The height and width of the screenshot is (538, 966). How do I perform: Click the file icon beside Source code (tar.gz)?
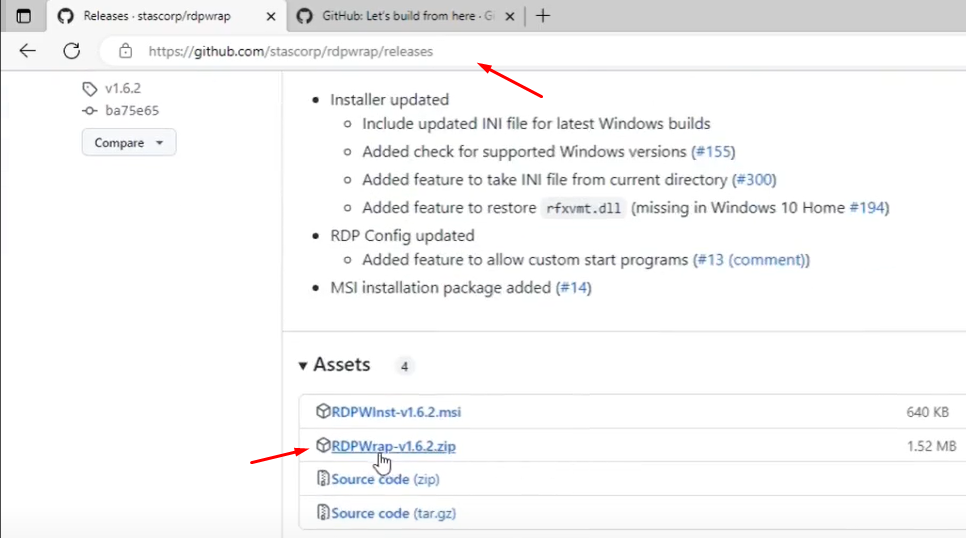click(x=323, y=512)
